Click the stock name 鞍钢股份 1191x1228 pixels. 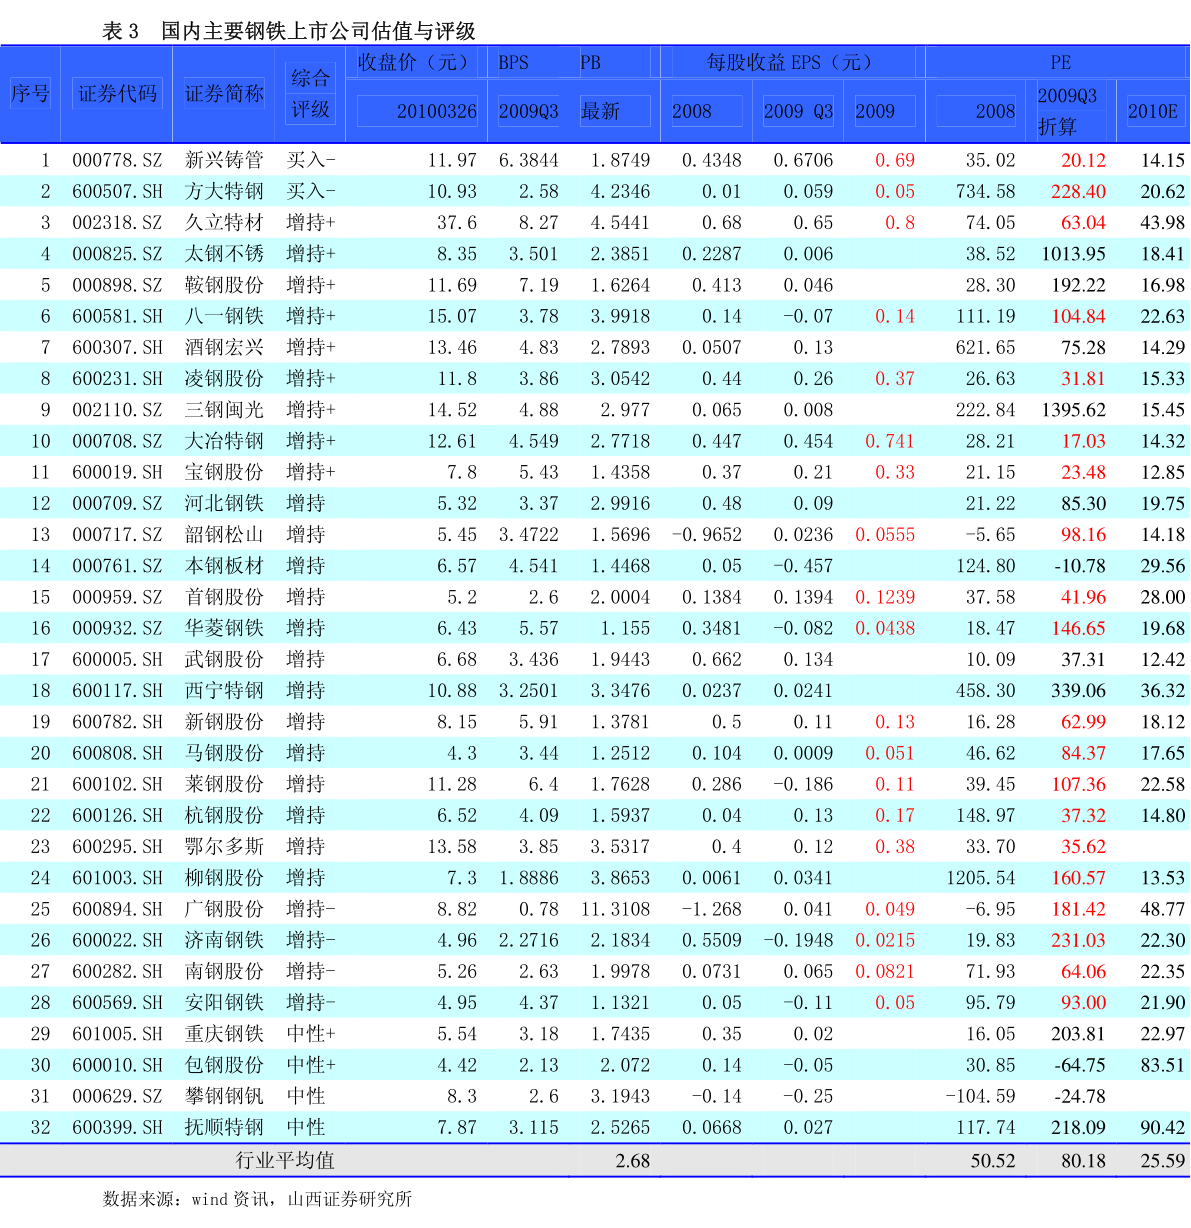click(x=224, y=285)
